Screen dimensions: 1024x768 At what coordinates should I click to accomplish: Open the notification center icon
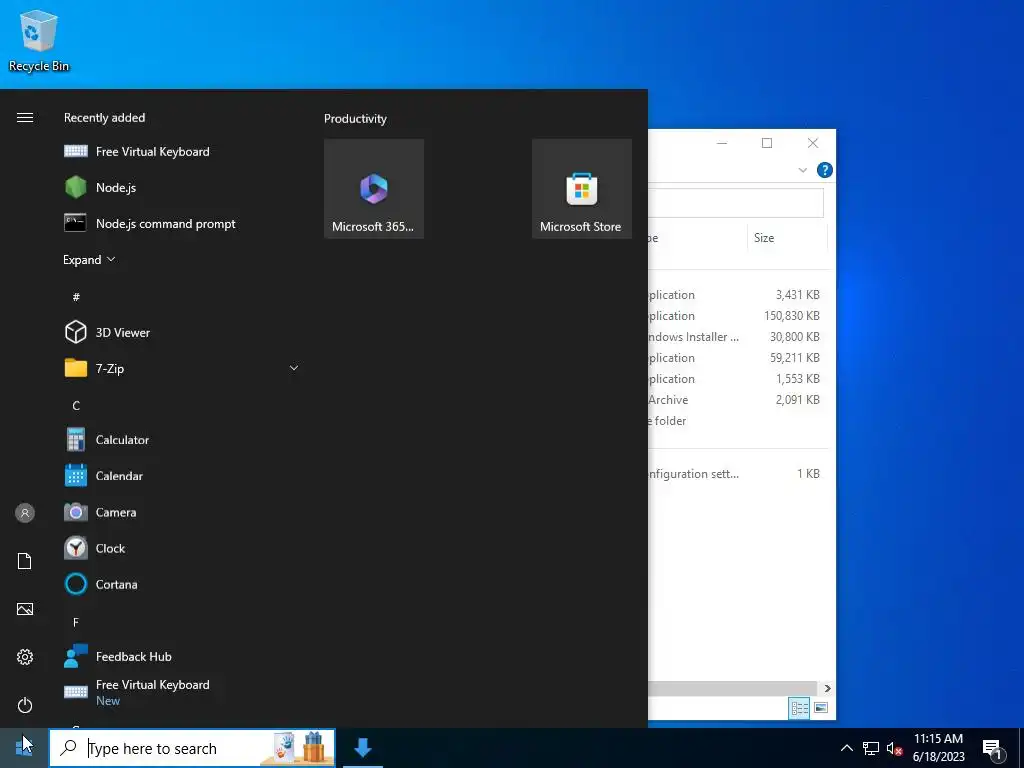[x=992, y=749]
